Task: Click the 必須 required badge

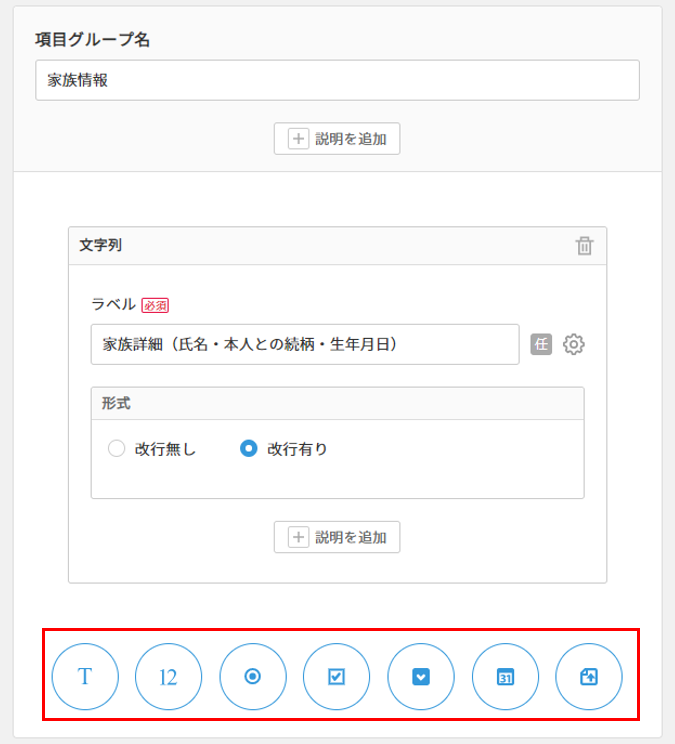Action: tap(155, 305)
